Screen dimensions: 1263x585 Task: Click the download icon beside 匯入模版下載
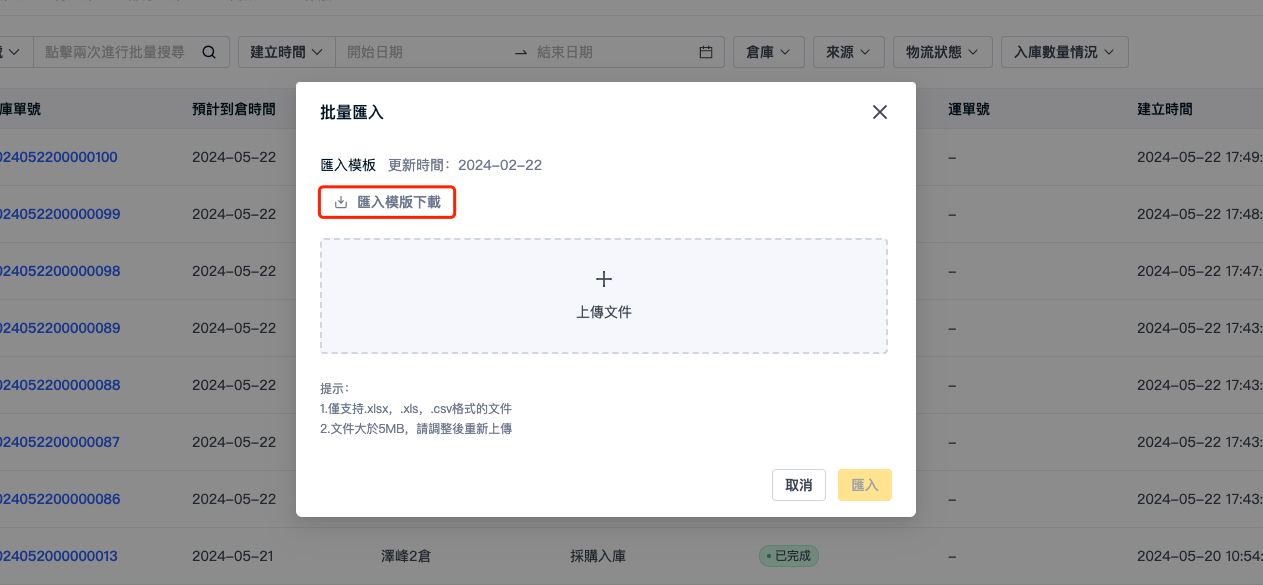click(341, 202)
